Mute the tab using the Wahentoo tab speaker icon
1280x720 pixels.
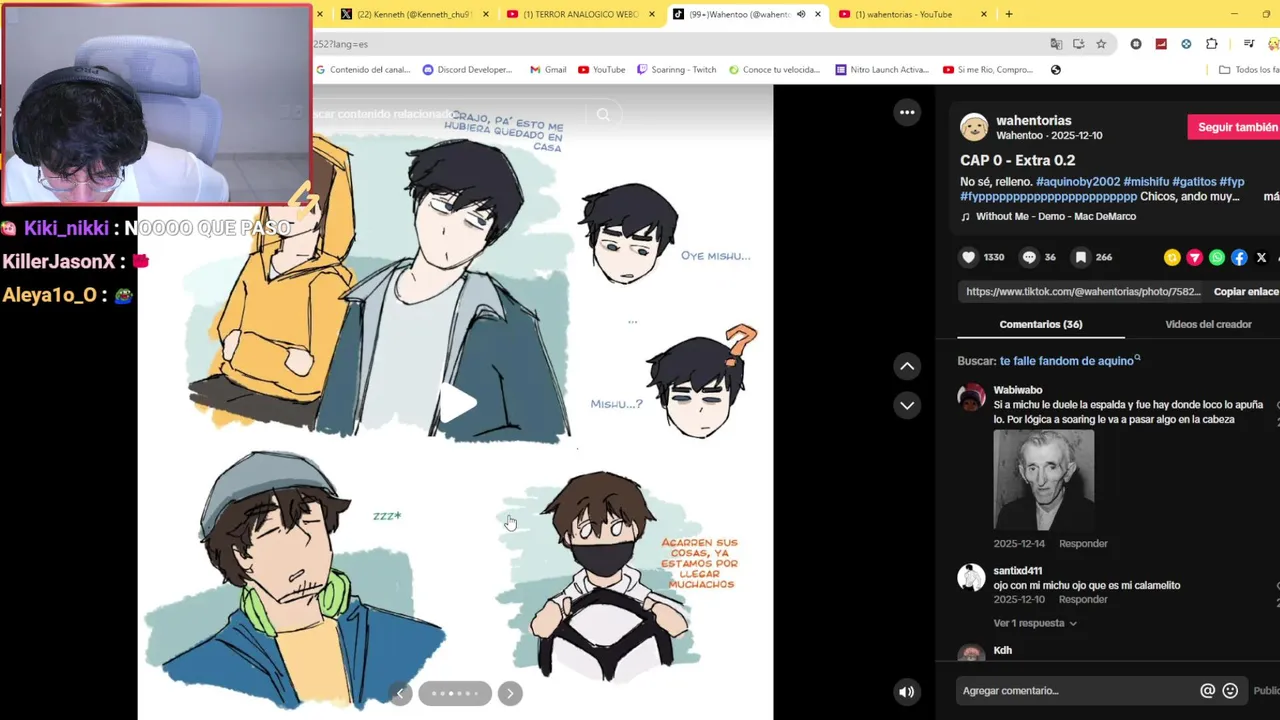coord(801,14)
